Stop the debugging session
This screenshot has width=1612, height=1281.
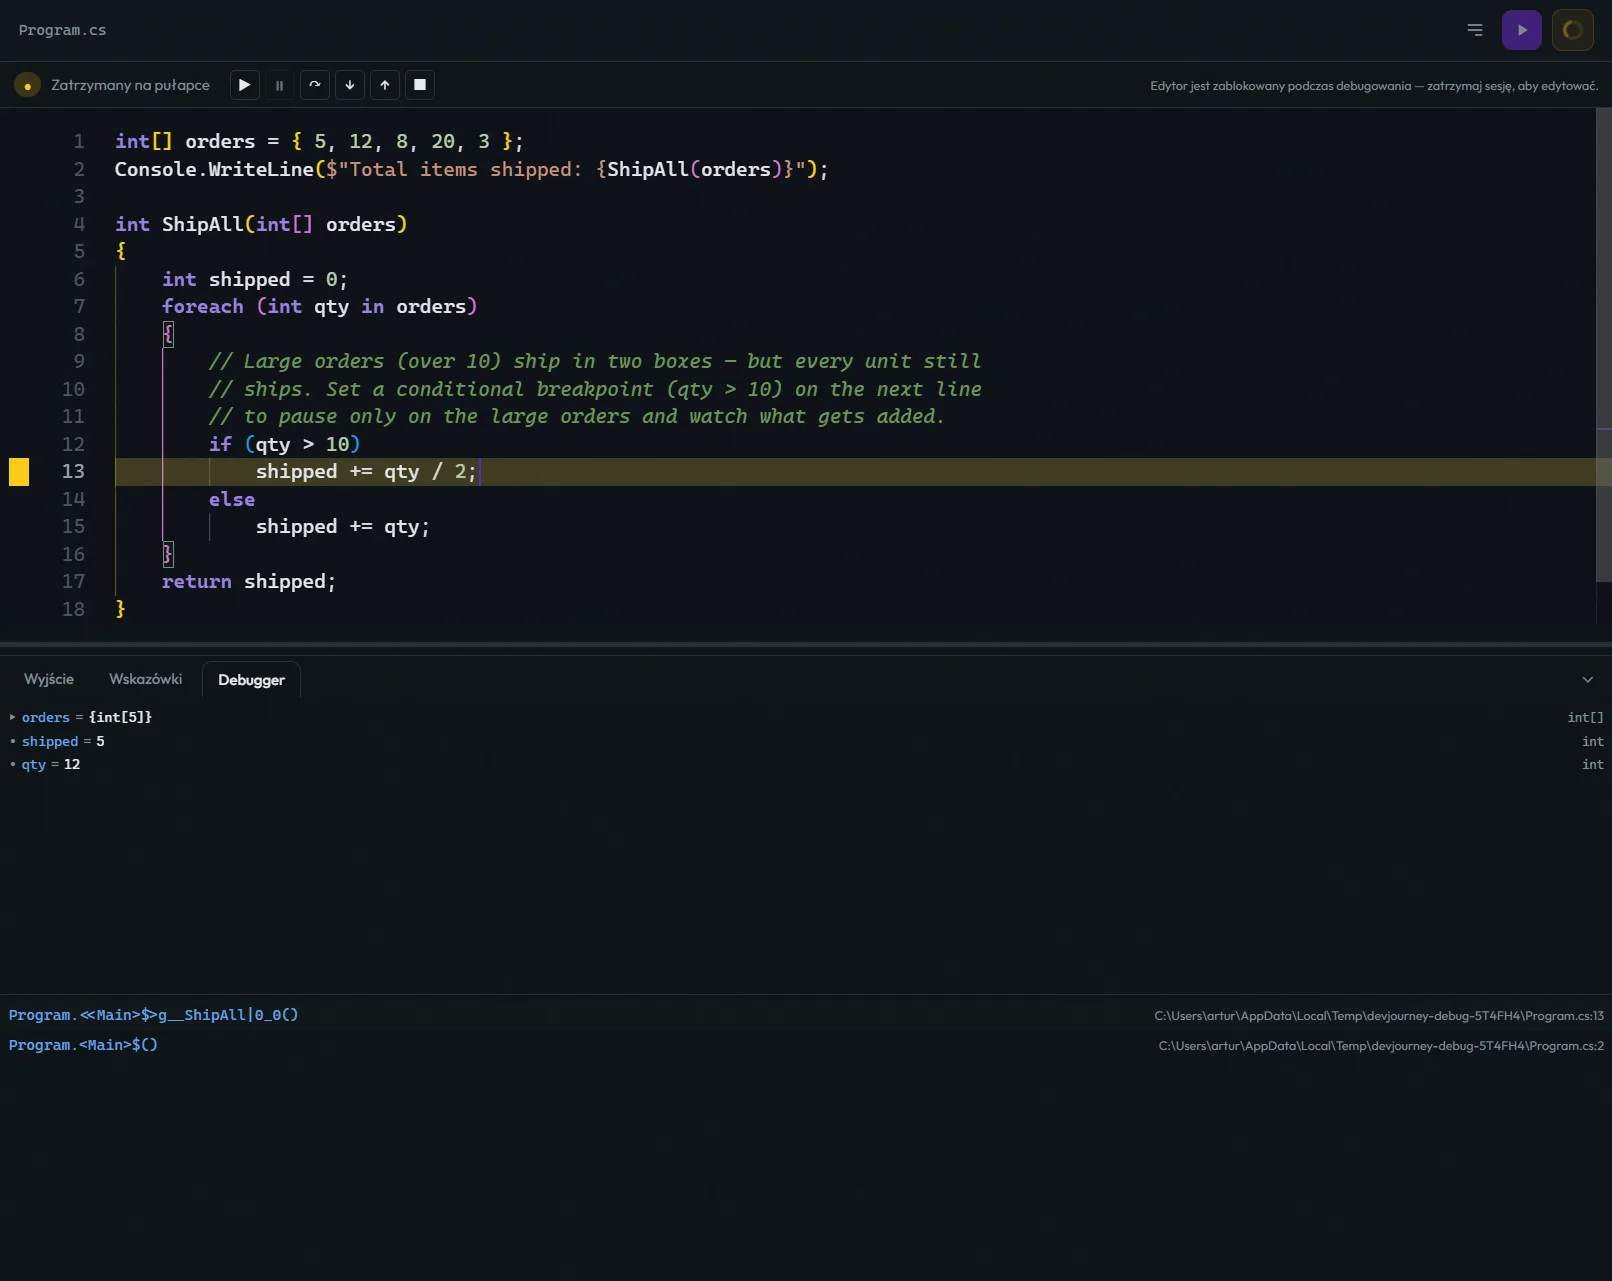(420, 85)
